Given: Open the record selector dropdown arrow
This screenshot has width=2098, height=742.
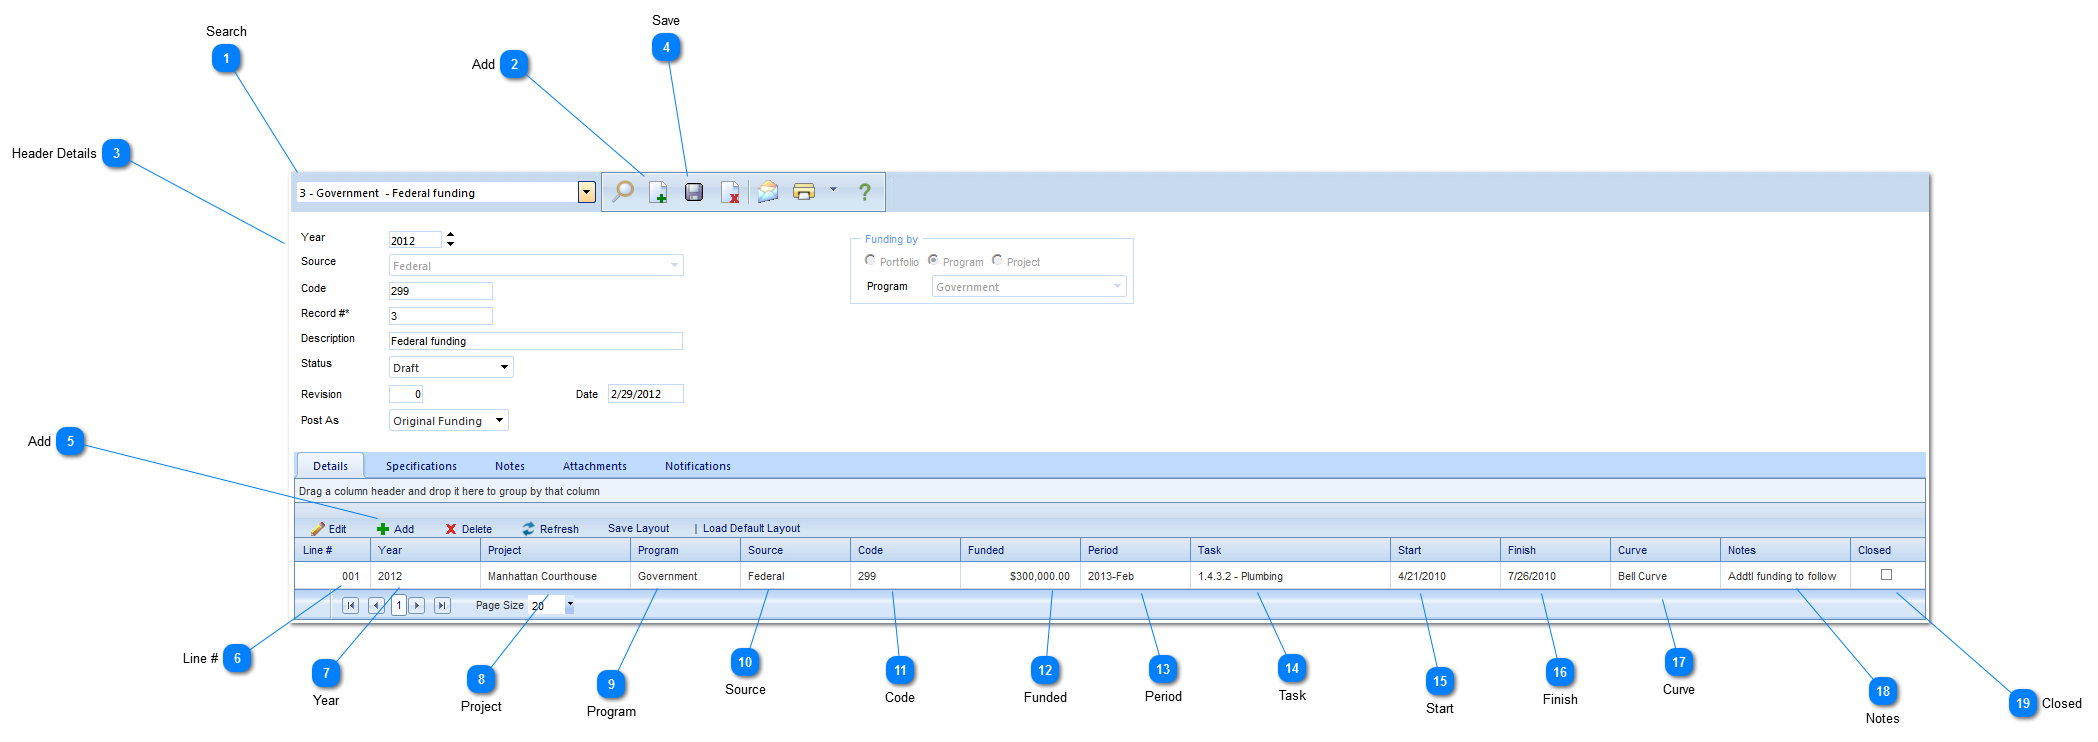Looking at the screenshot, I should click(587, 192).
